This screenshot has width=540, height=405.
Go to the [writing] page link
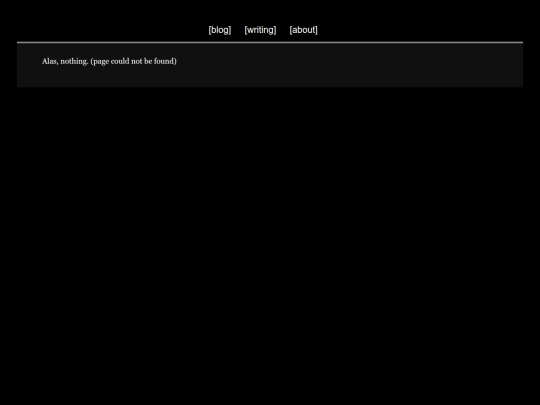click(260, 30)
